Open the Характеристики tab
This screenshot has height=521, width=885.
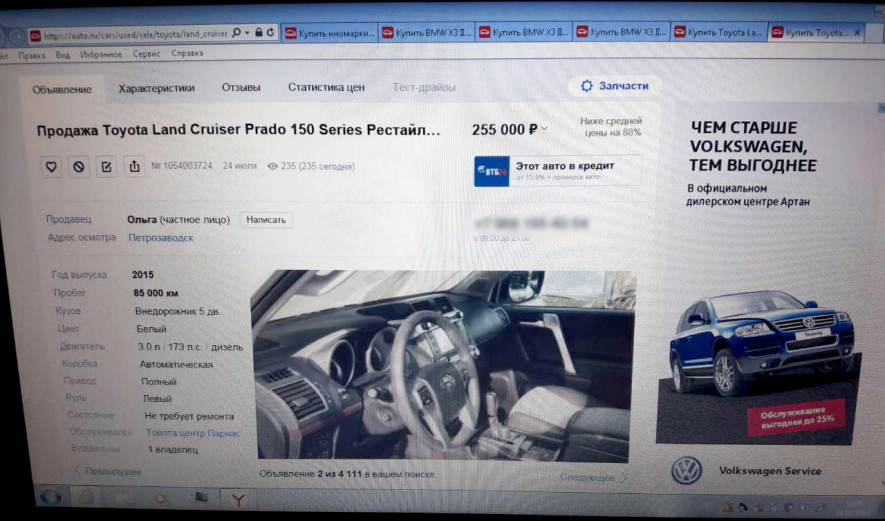tap(156, 88)
